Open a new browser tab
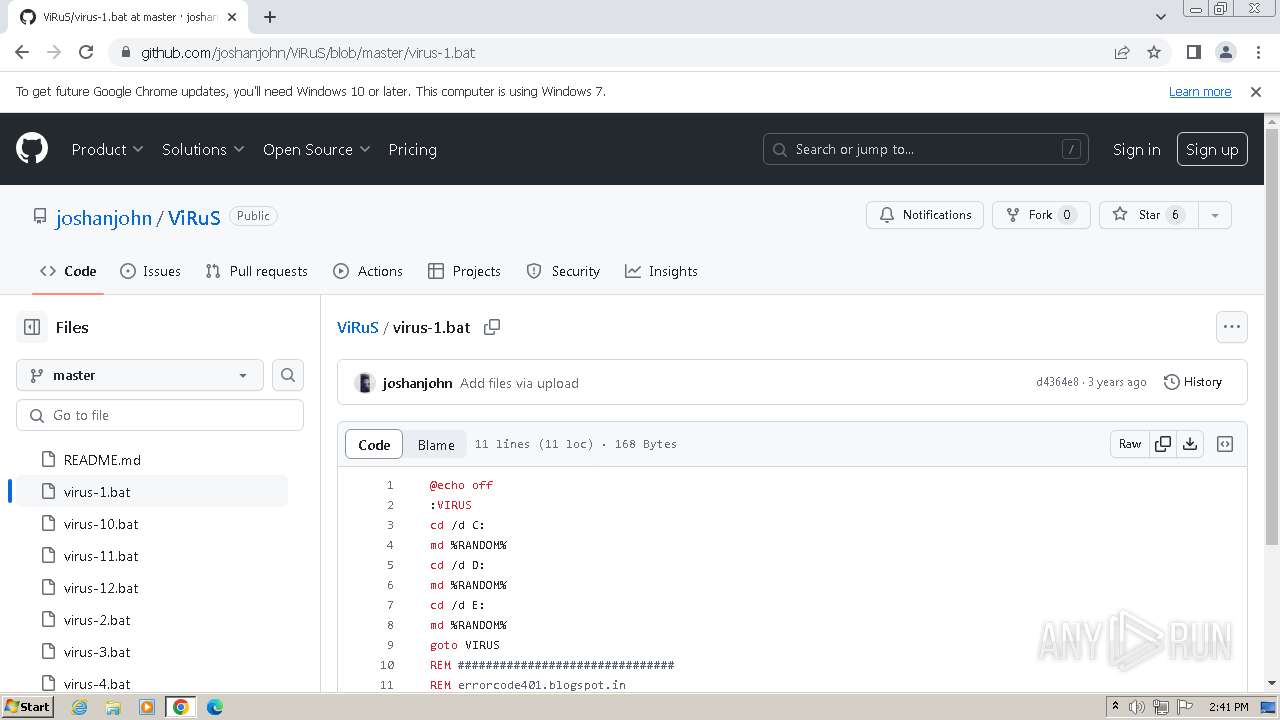This screenshot has height=720, width=1280. (x=270, y=17)
